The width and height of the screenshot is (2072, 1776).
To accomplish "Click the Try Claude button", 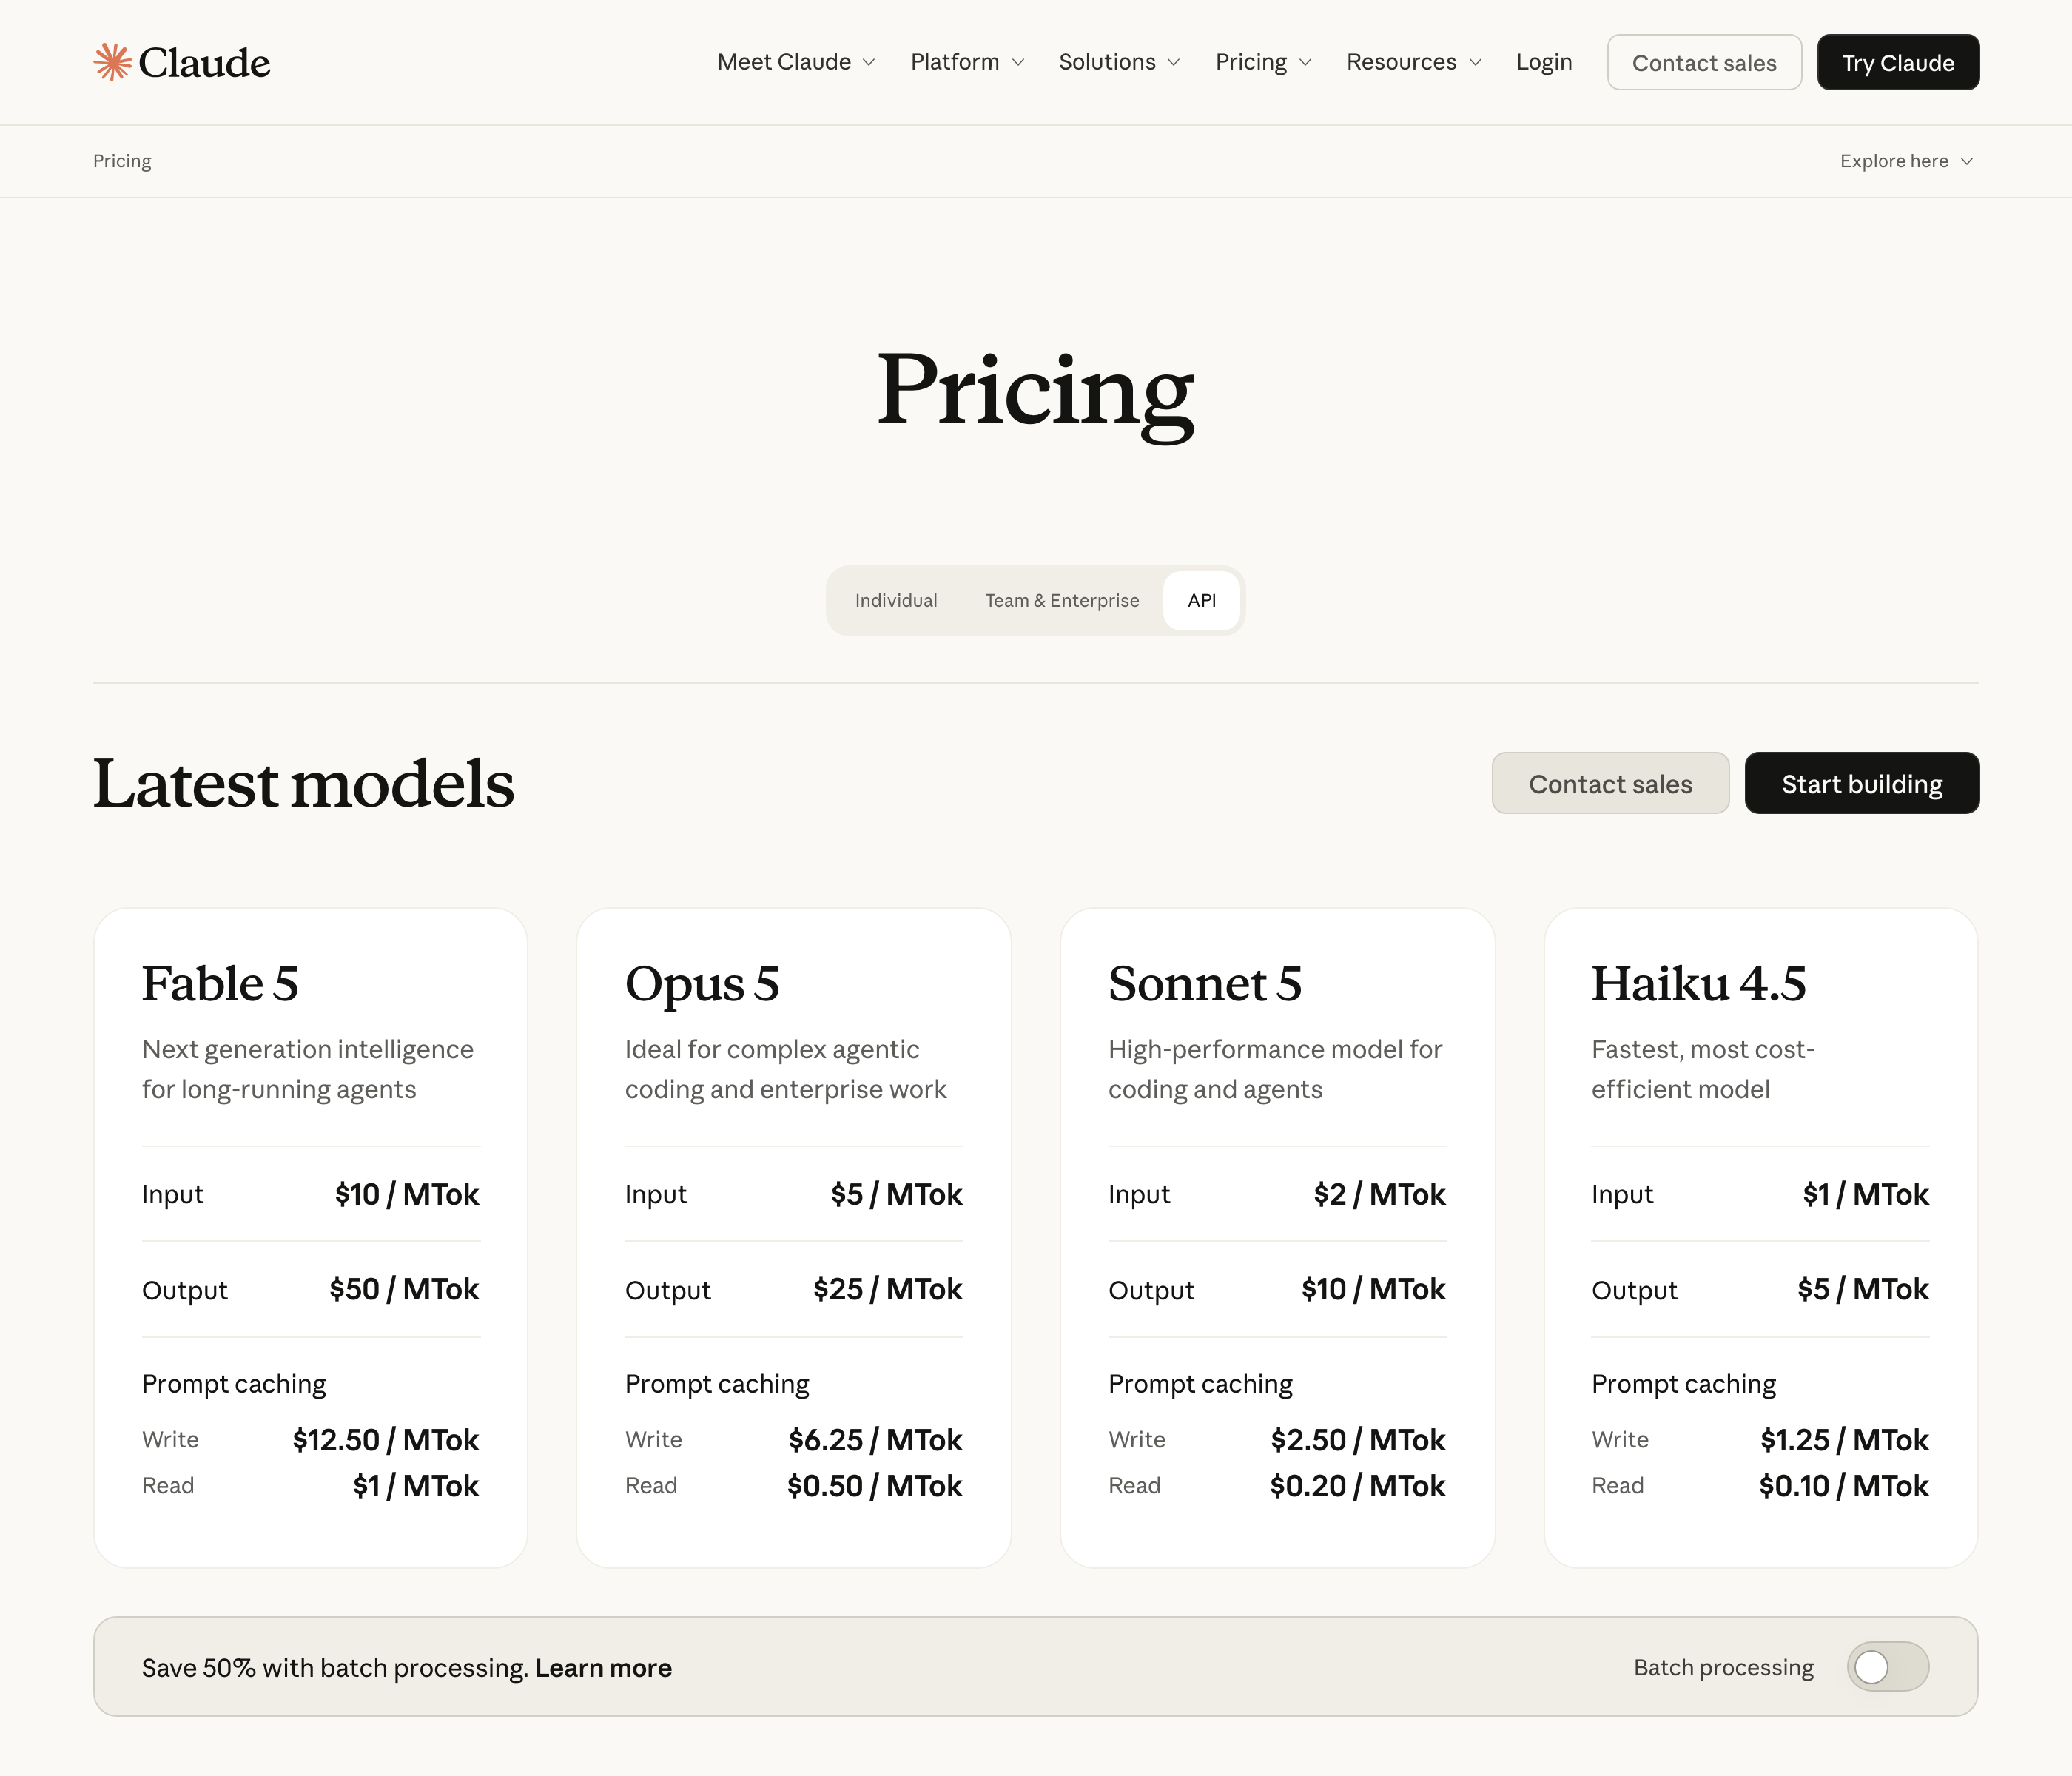I will coord(1898,62).
